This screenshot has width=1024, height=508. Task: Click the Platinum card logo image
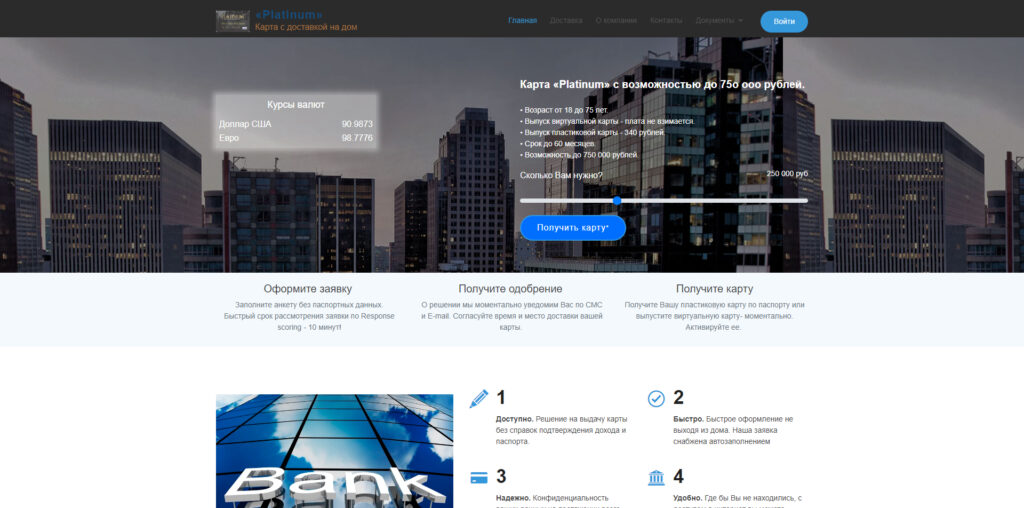pyautogui.click(x=232, y=21)
